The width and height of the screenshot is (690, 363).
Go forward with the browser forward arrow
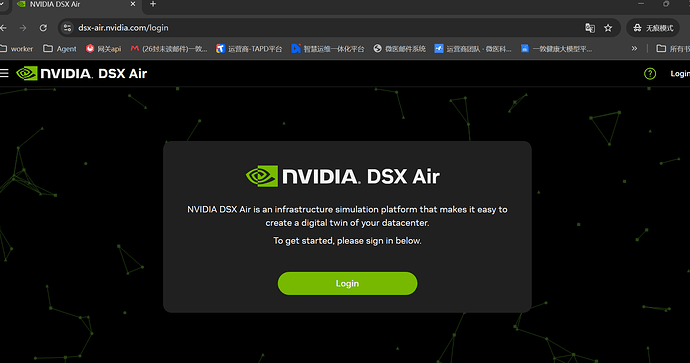(23, 28)
